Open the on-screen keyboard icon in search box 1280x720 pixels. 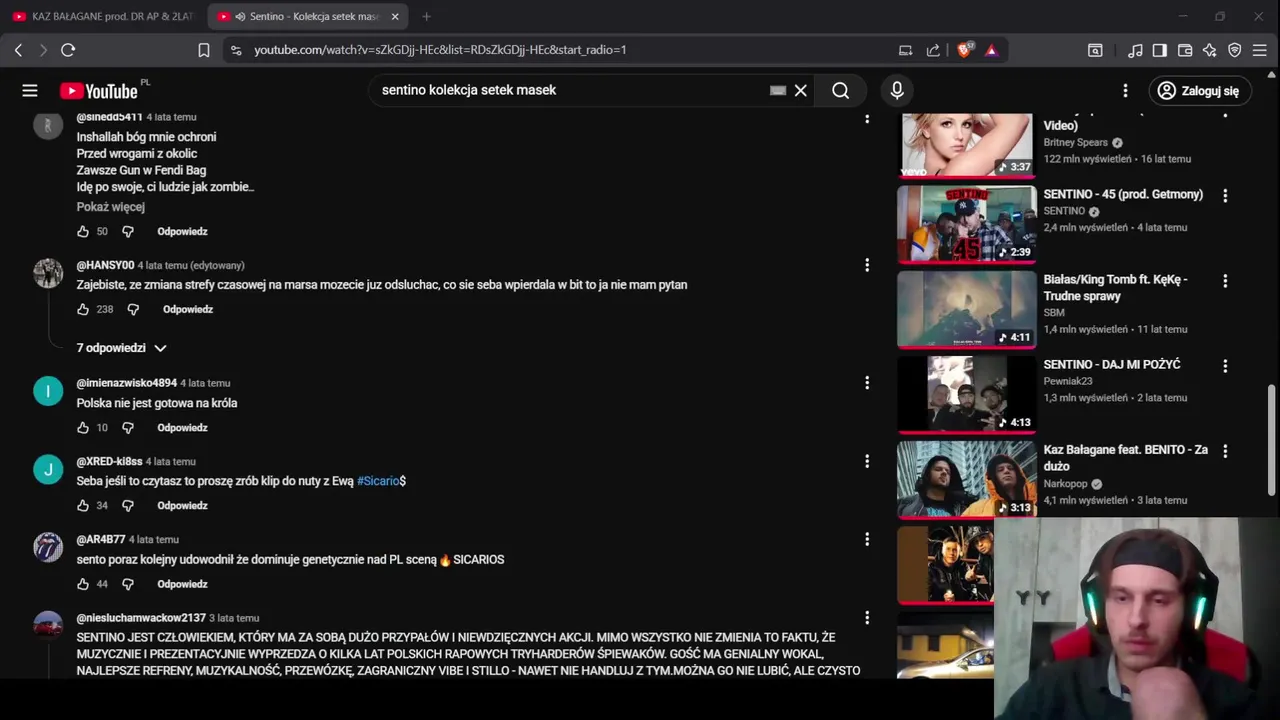pos(778,90)
